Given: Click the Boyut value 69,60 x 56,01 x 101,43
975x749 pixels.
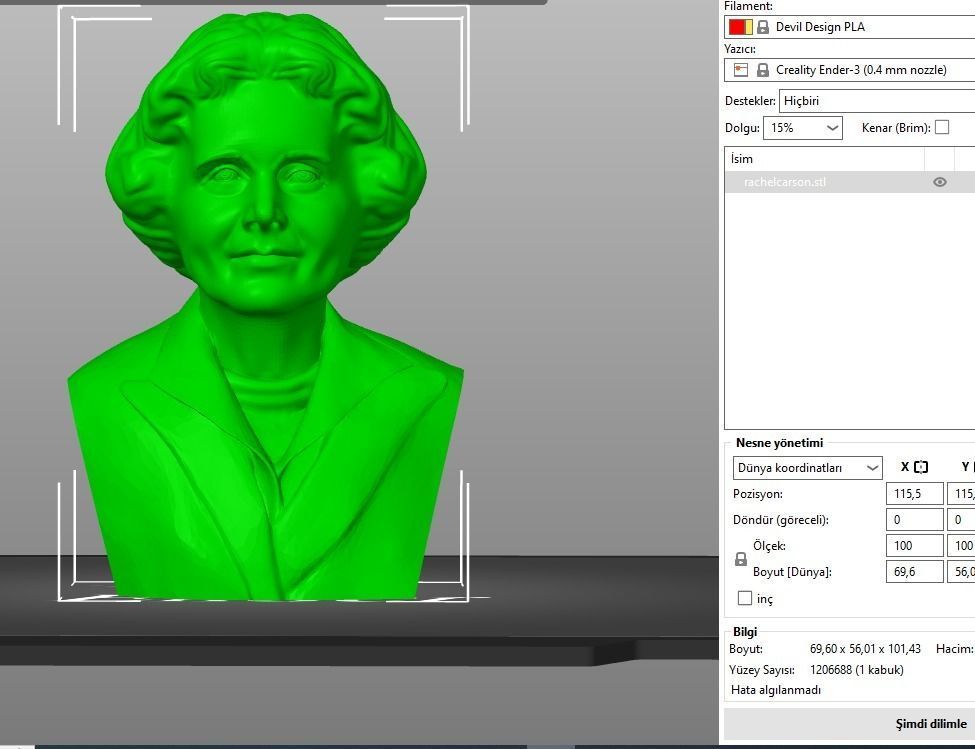Looking at the screenshot, I should coord(865,649).
